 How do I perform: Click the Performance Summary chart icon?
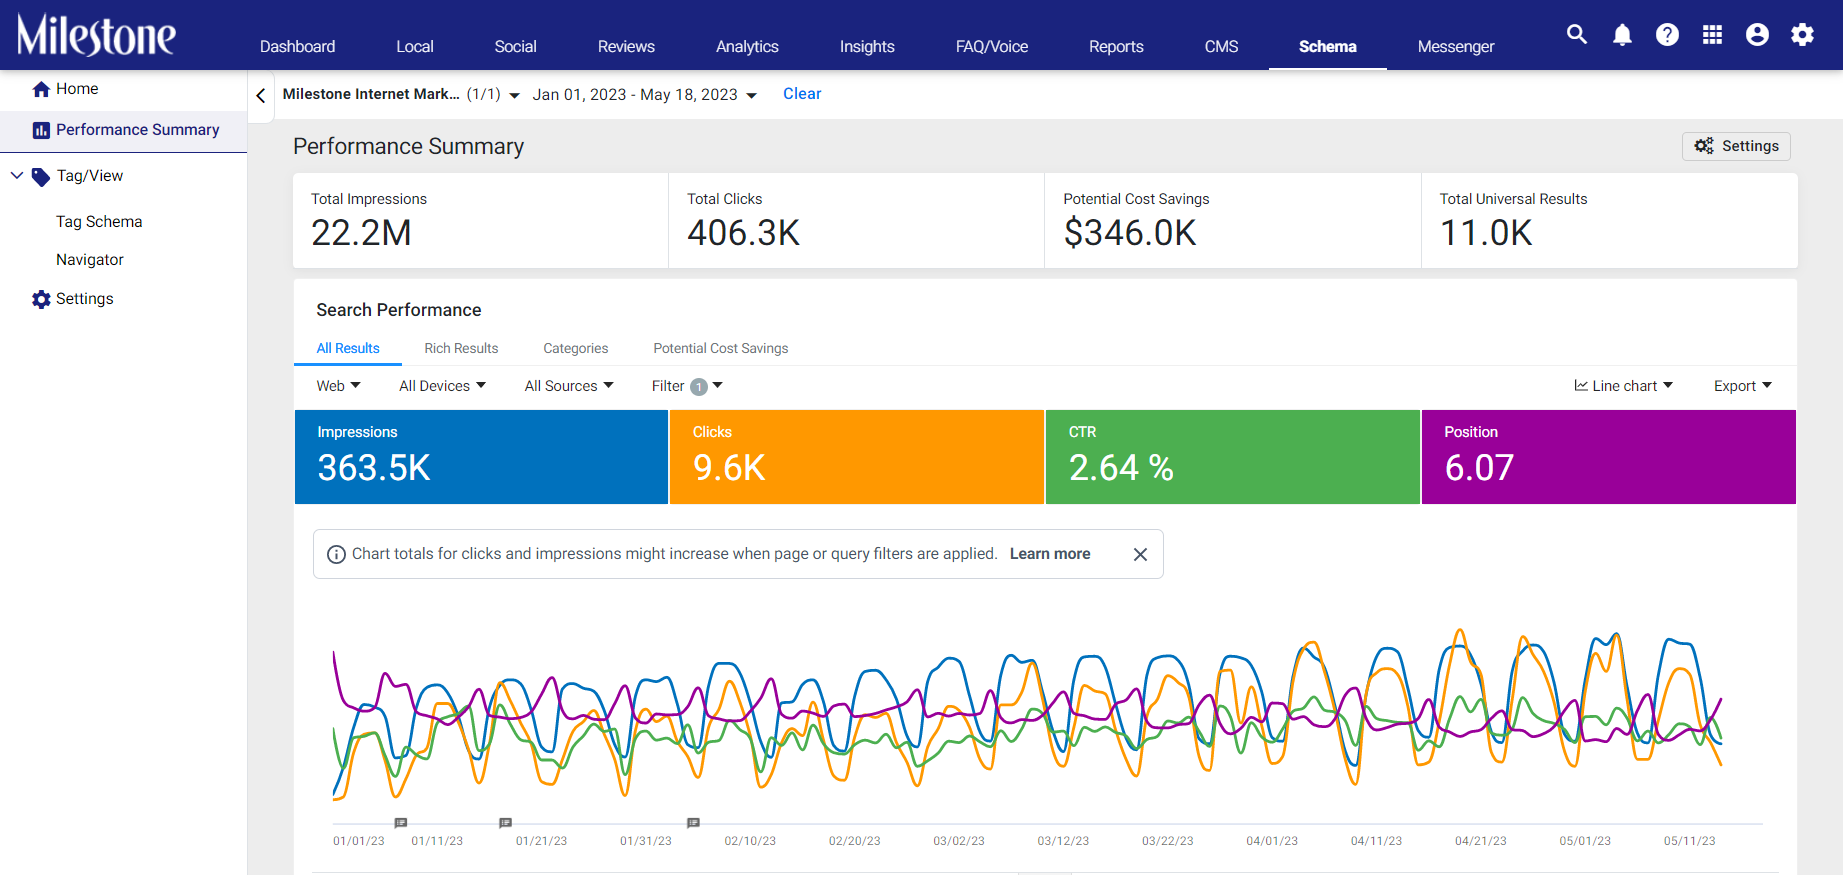[x=41, y=130]
